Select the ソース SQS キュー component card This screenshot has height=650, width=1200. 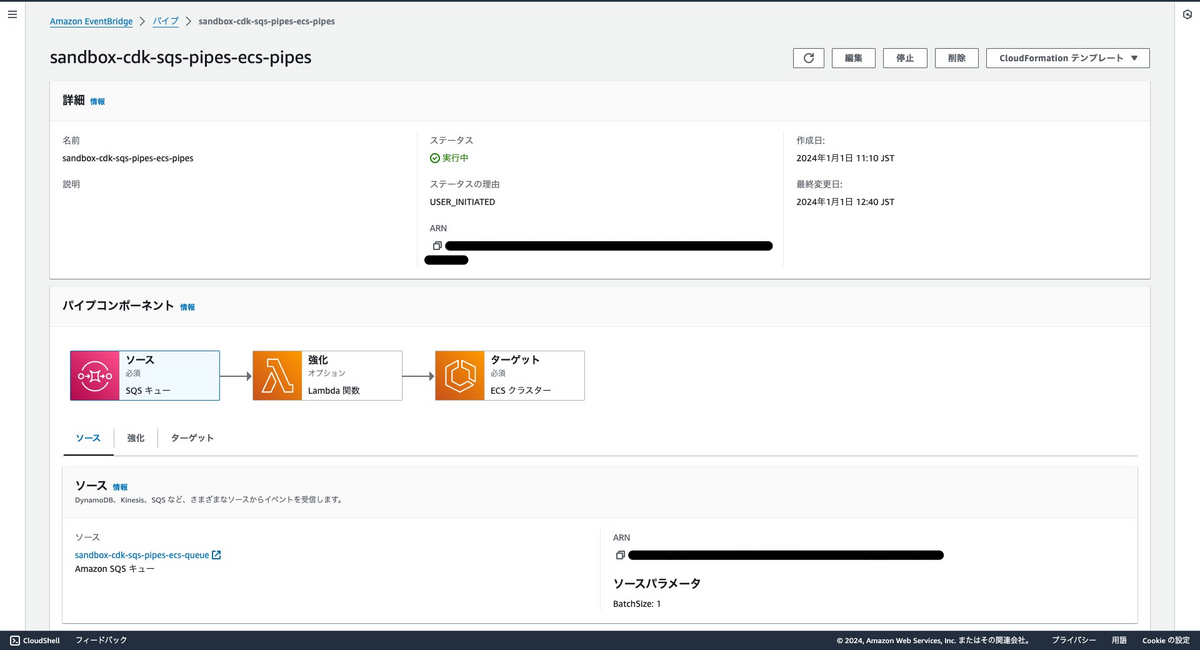click(145, 375)
